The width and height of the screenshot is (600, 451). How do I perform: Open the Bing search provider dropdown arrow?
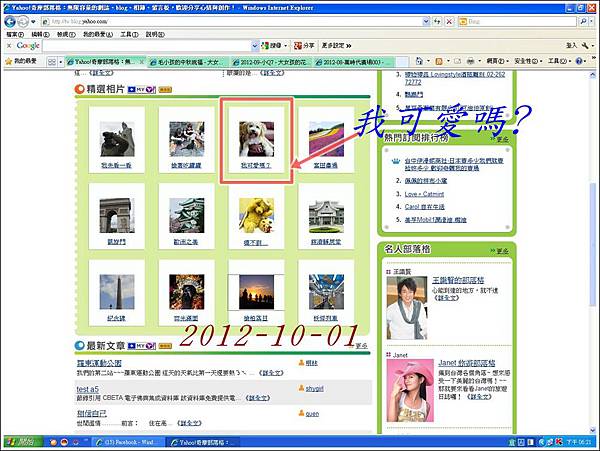click(592, 21)
